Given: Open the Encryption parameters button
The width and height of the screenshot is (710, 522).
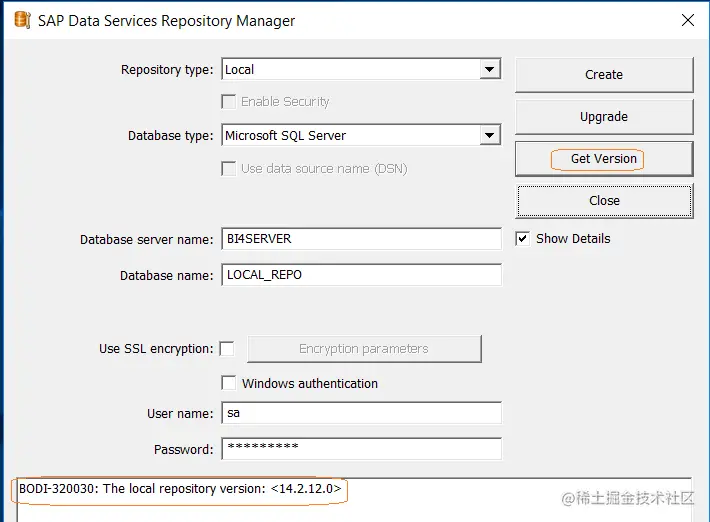Looking at the screenshot, I should click(x=364, y=349).
